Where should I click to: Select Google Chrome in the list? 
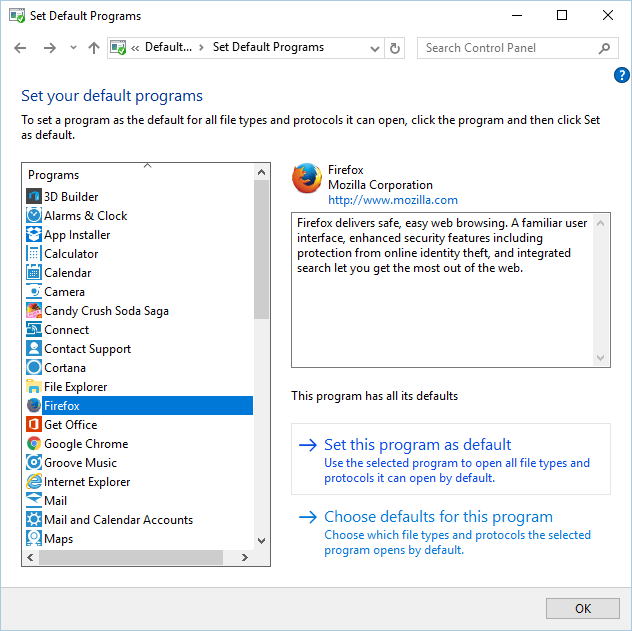(x=86, y=444)
